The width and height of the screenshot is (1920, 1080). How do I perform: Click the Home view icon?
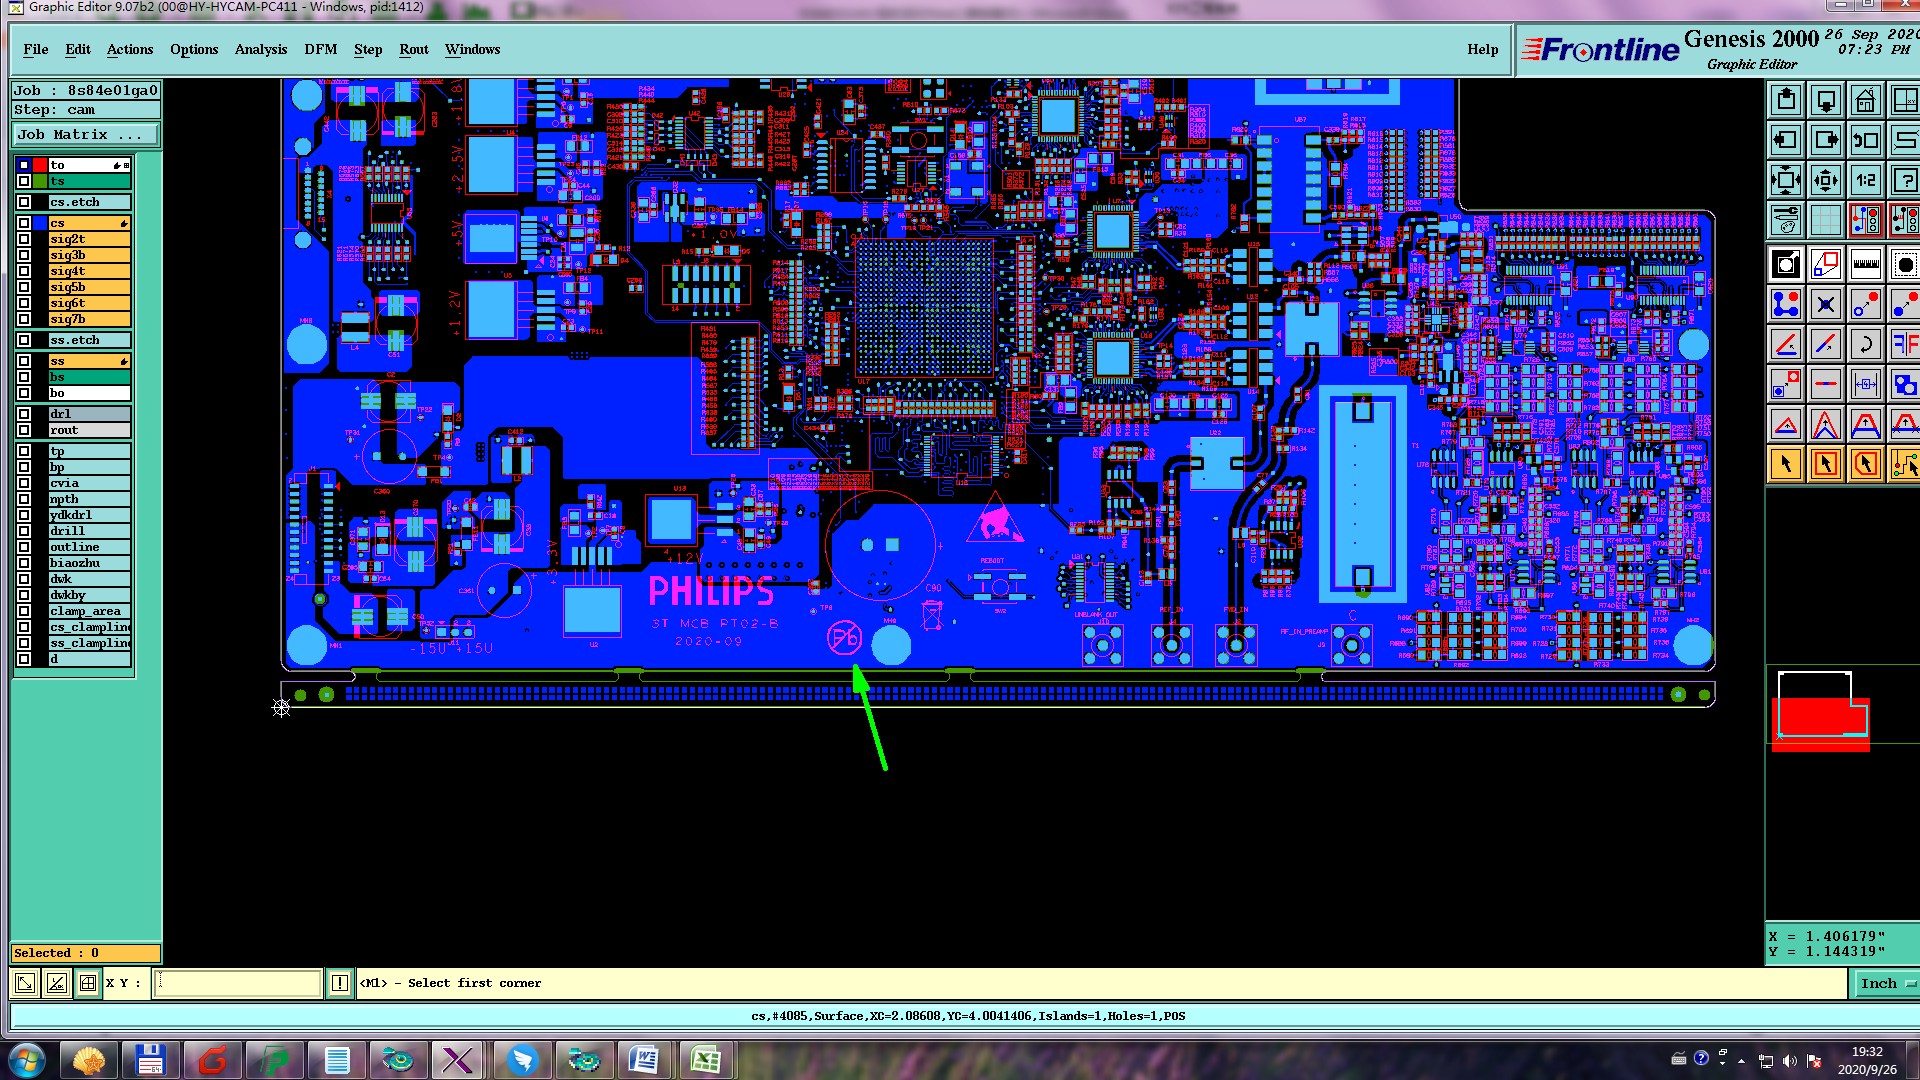click(1865, 101)
